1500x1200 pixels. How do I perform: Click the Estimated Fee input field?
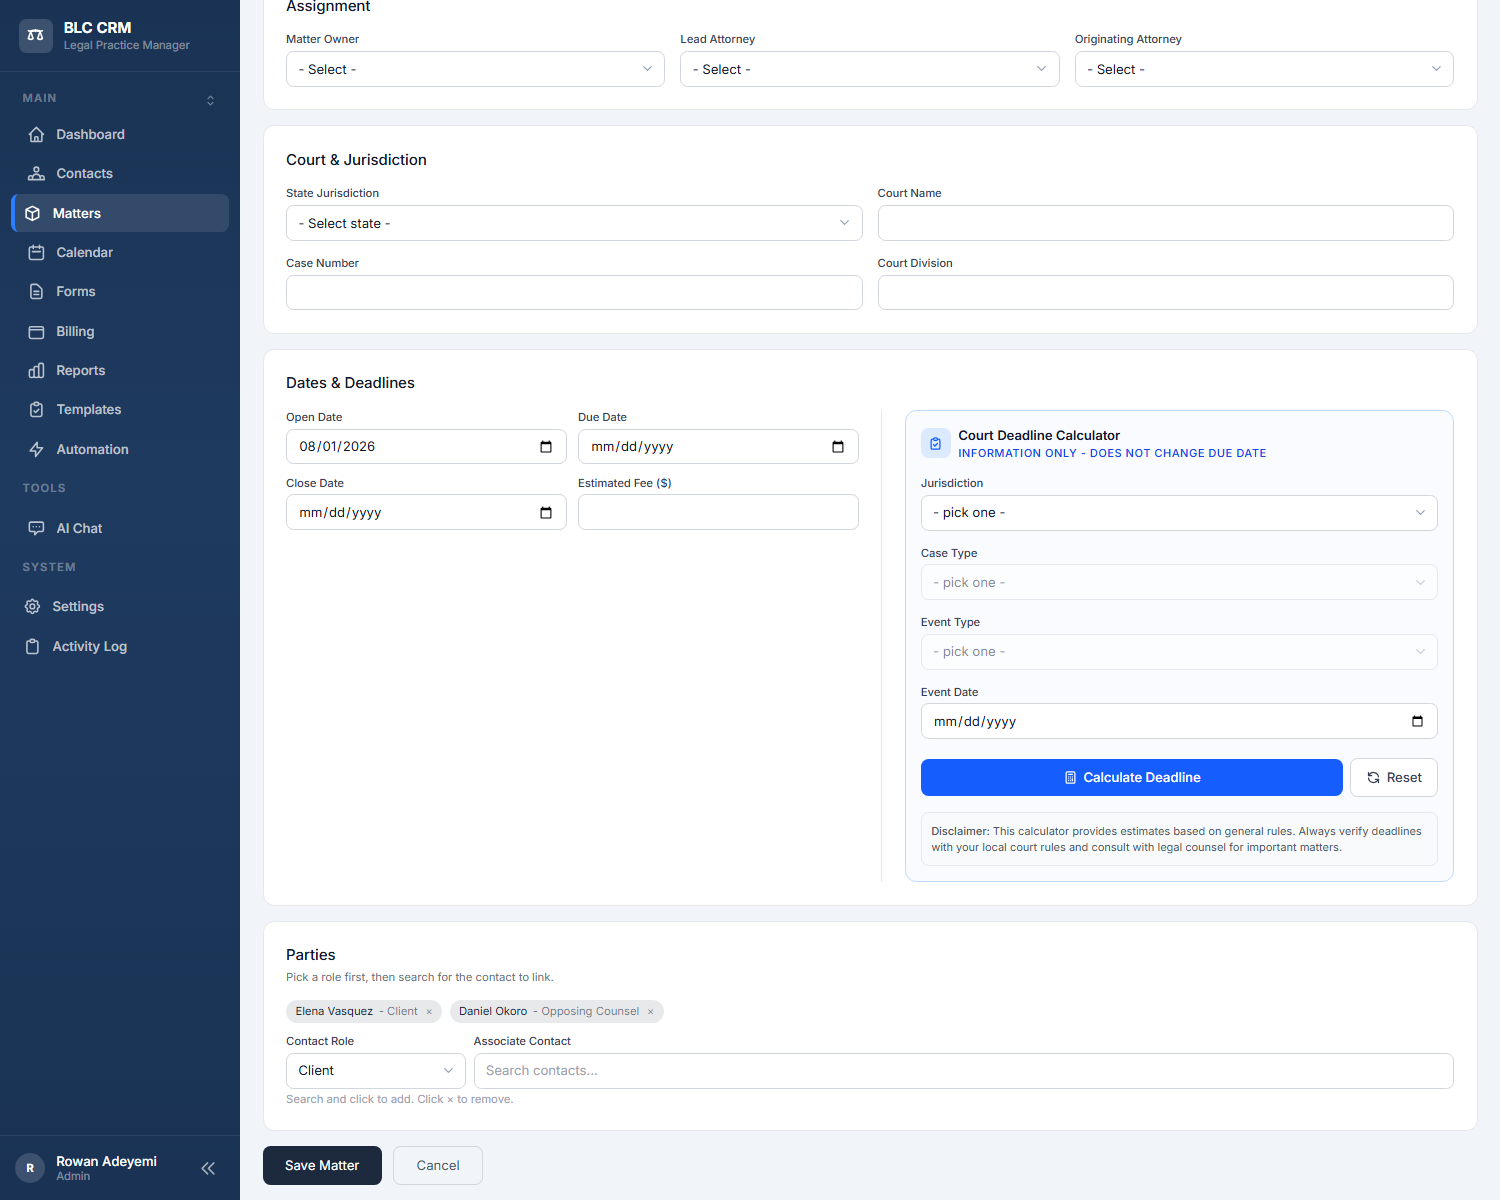pos(718,512)
